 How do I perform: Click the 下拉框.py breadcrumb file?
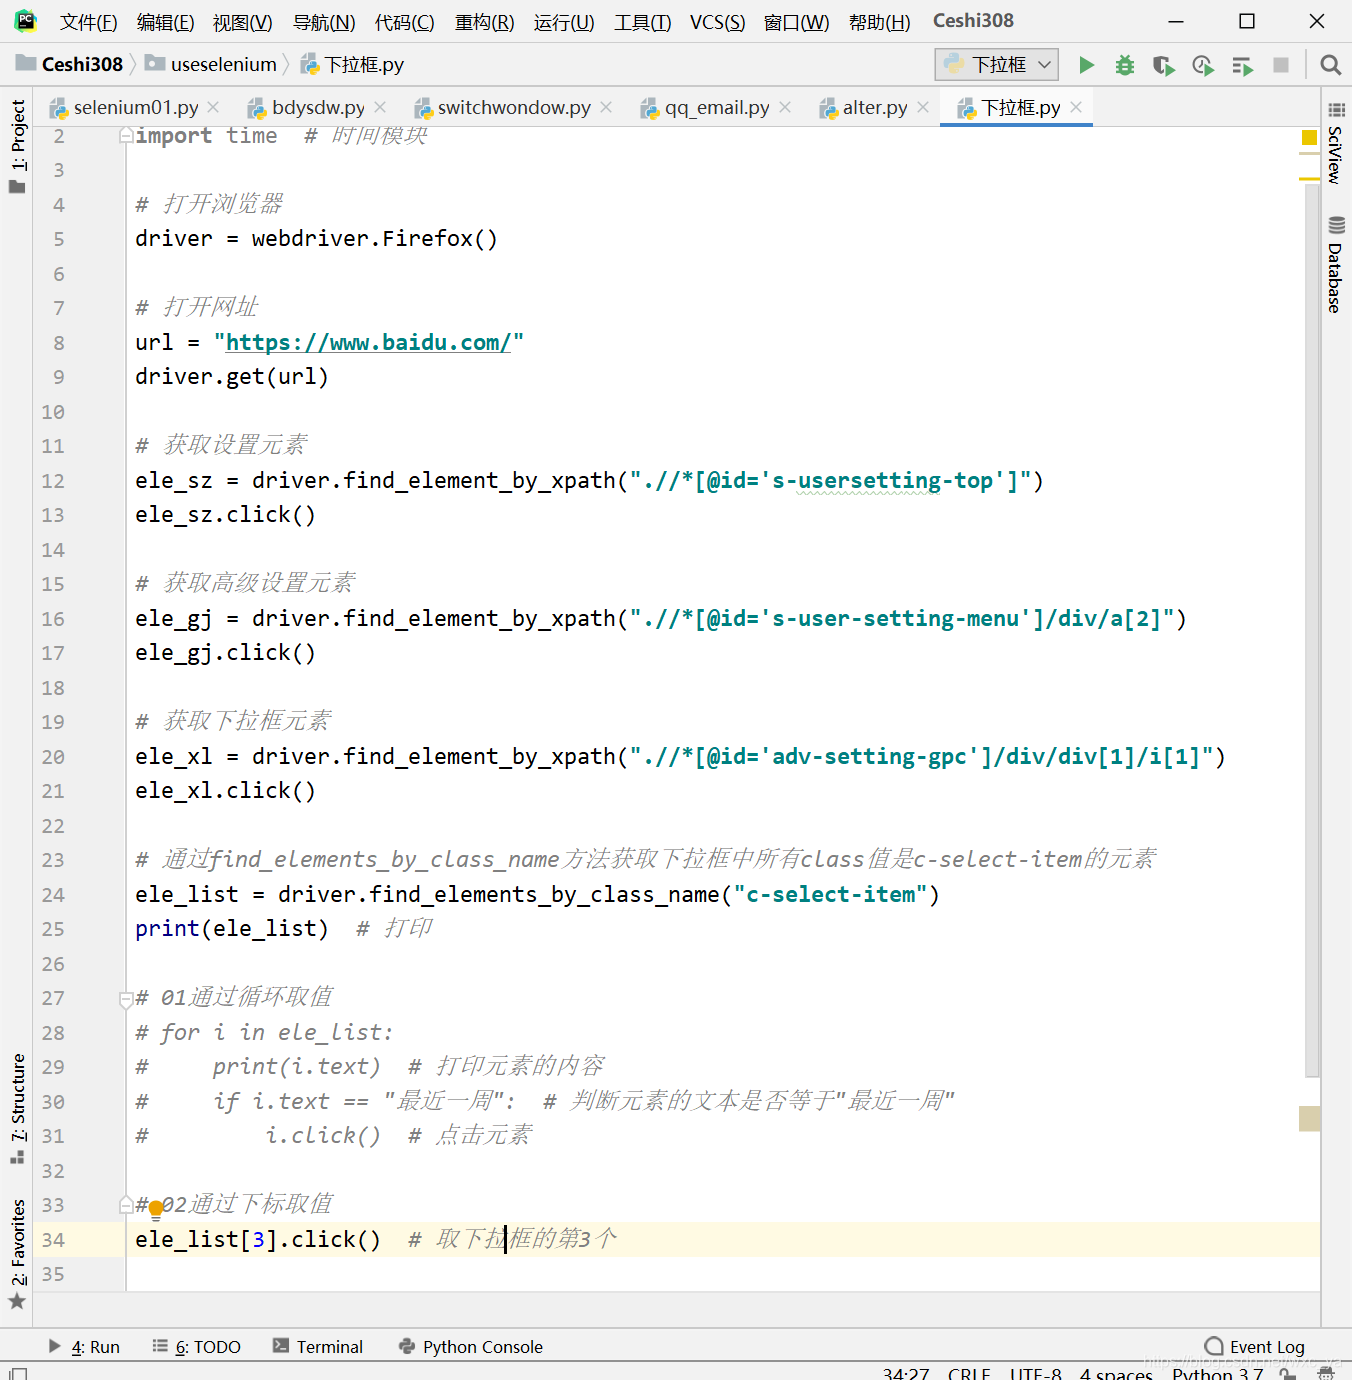[x=352, y=65]
